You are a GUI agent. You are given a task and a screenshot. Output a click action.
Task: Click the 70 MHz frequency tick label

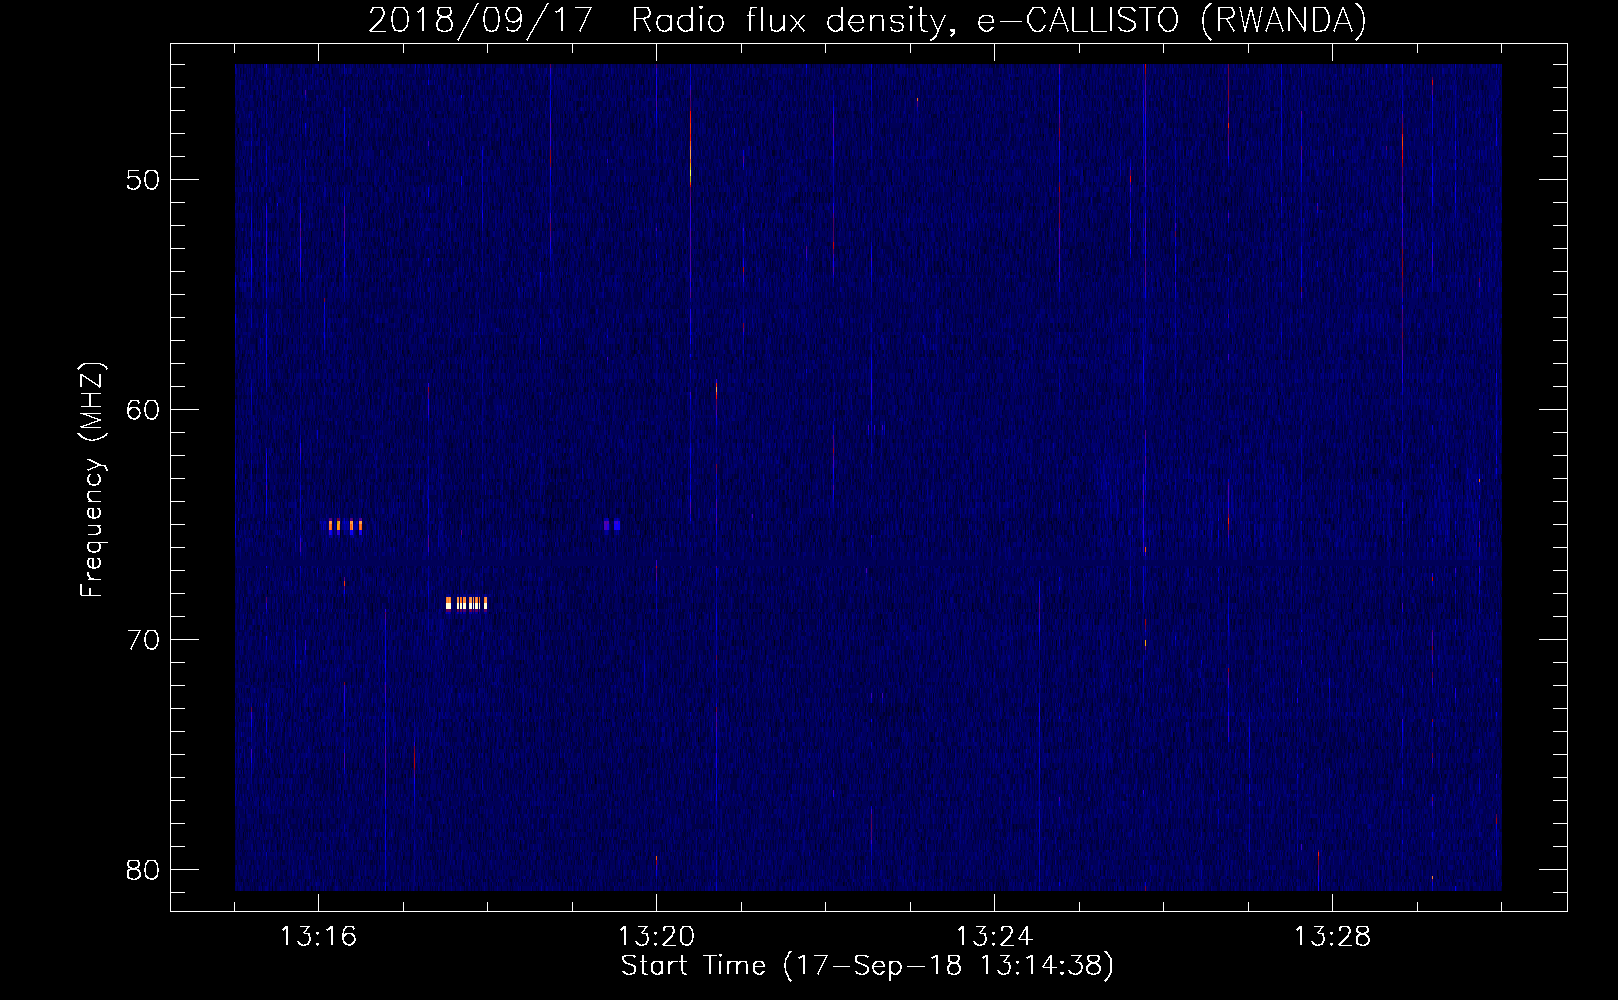pos(143,641)
